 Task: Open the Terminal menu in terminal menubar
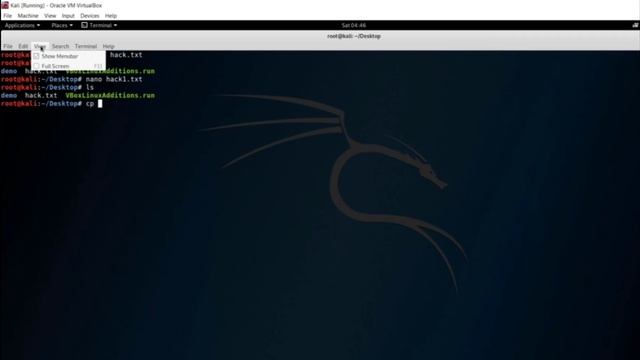[86, 46]
